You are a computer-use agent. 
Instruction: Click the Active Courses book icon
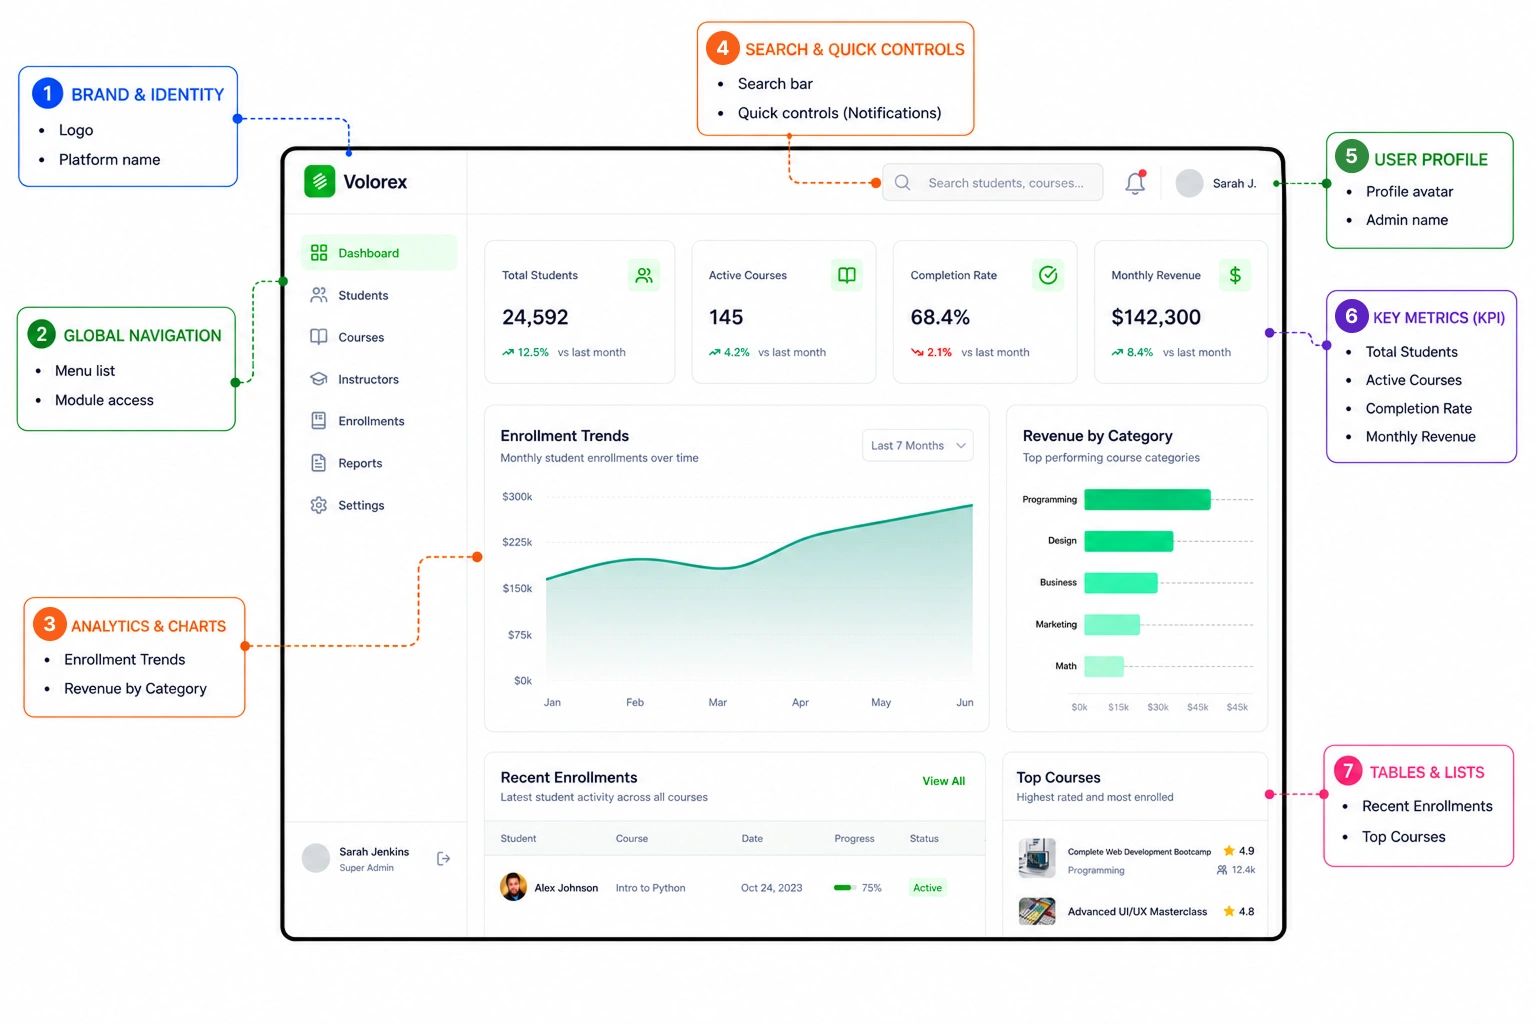click(x=847, y=275)
